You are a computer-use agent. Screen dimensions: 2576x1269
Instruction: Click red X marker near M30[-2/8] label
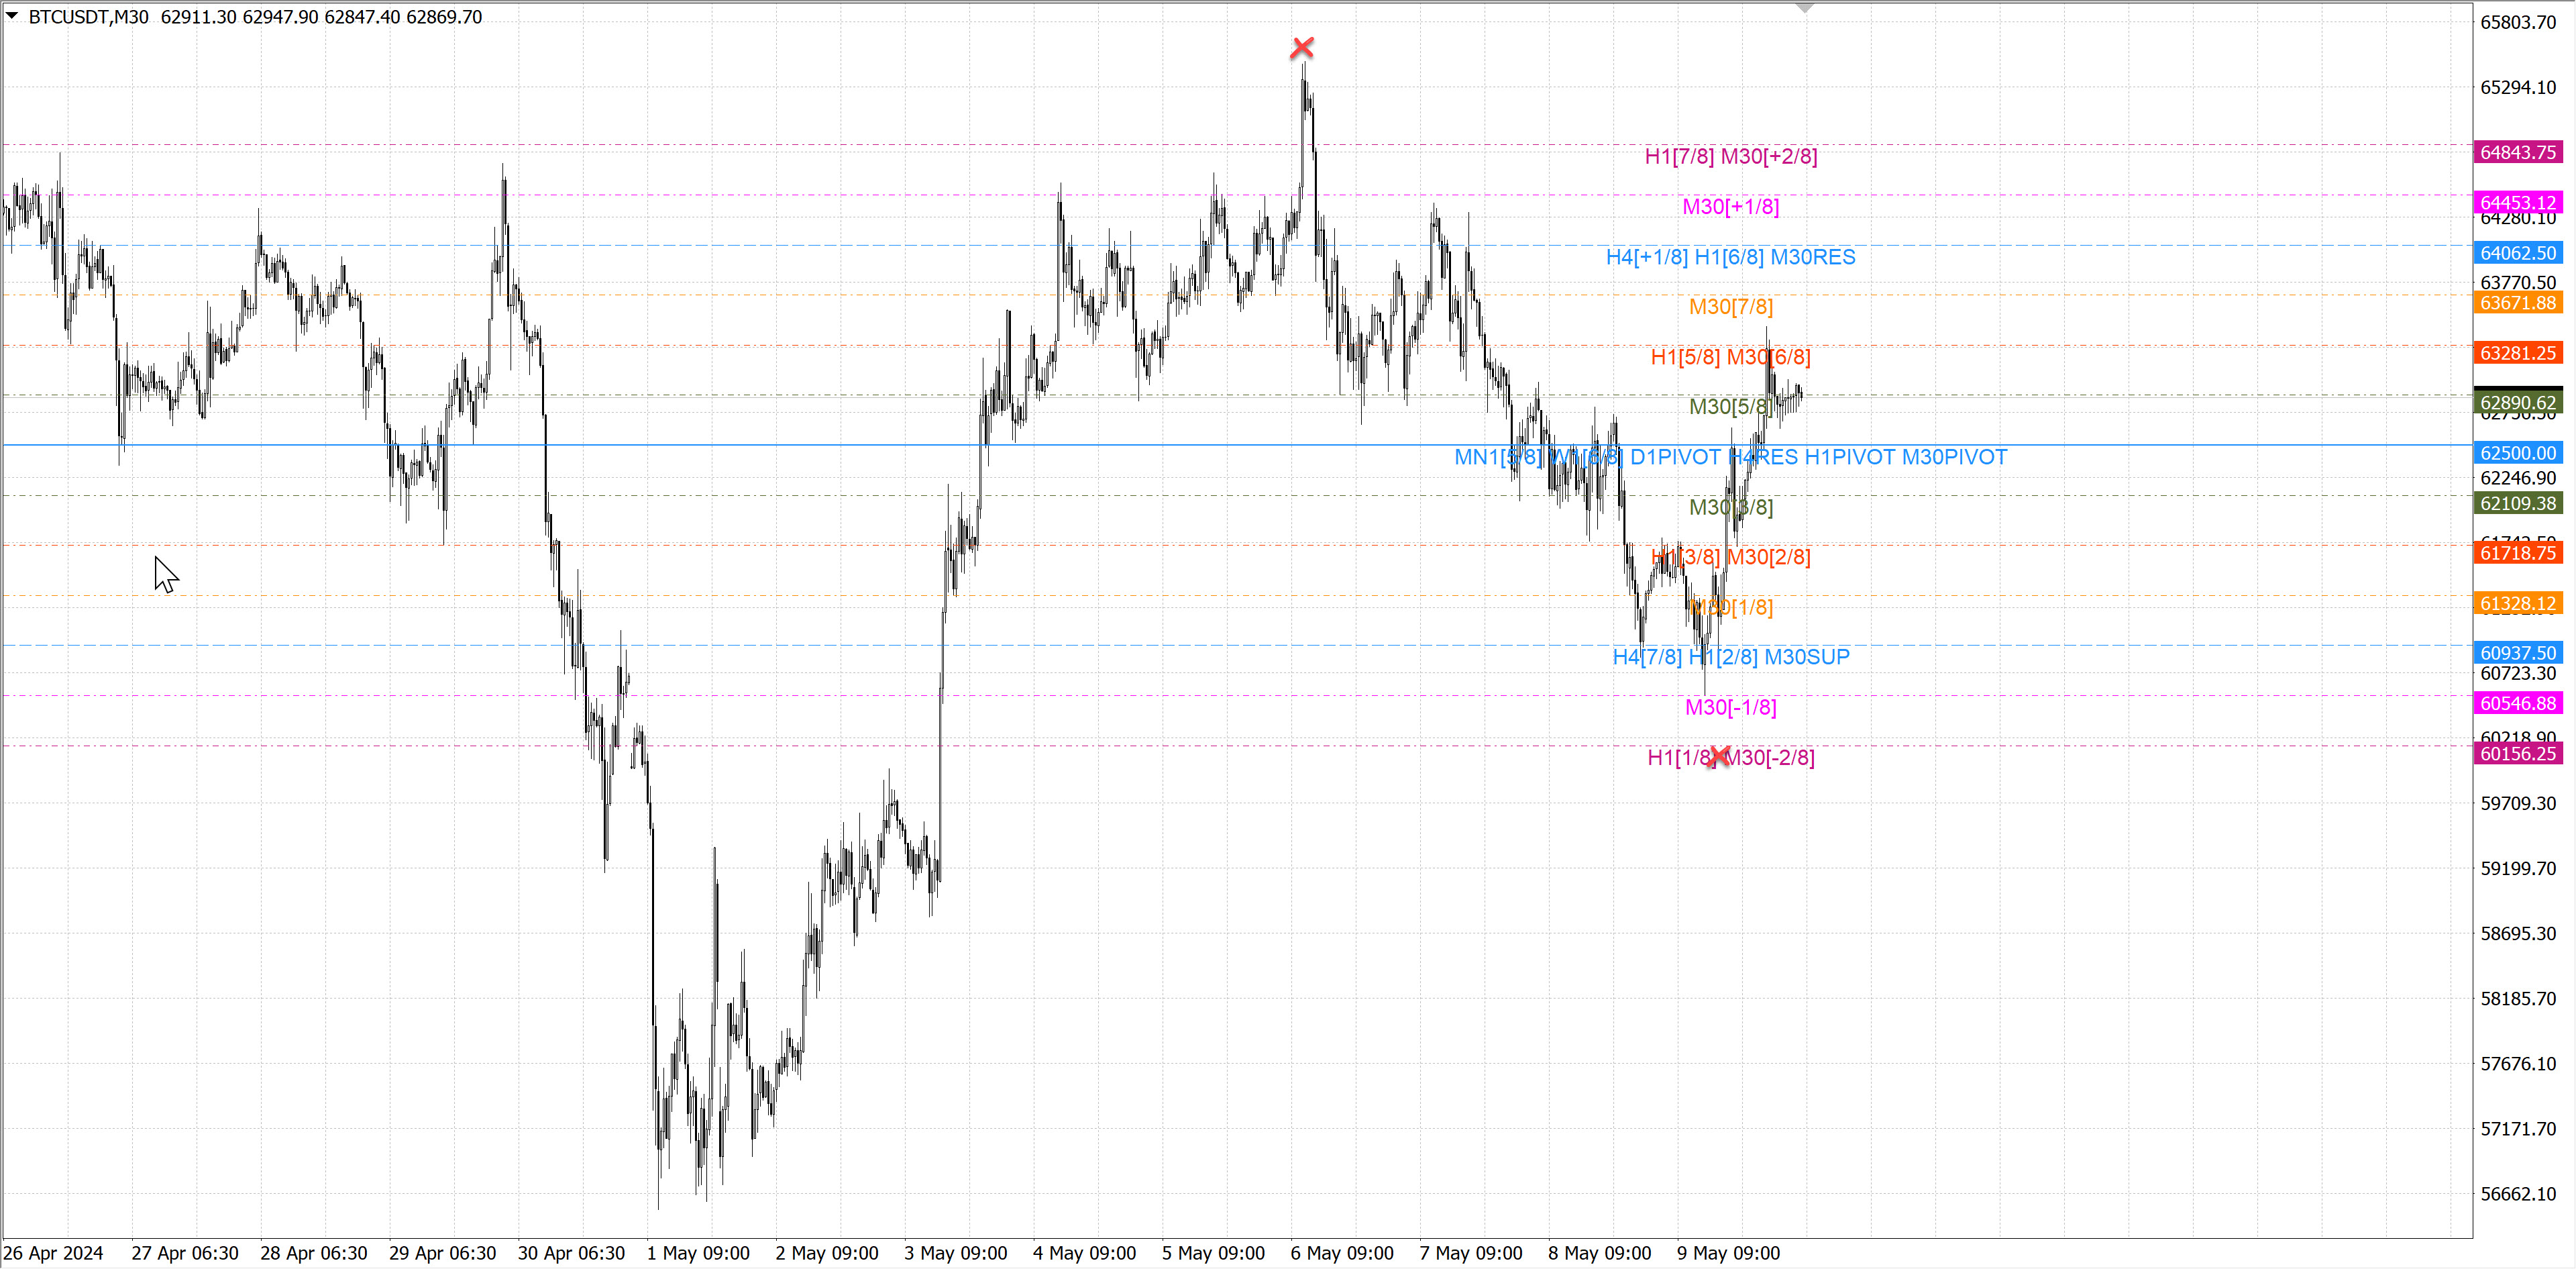tap(1718, 756)
